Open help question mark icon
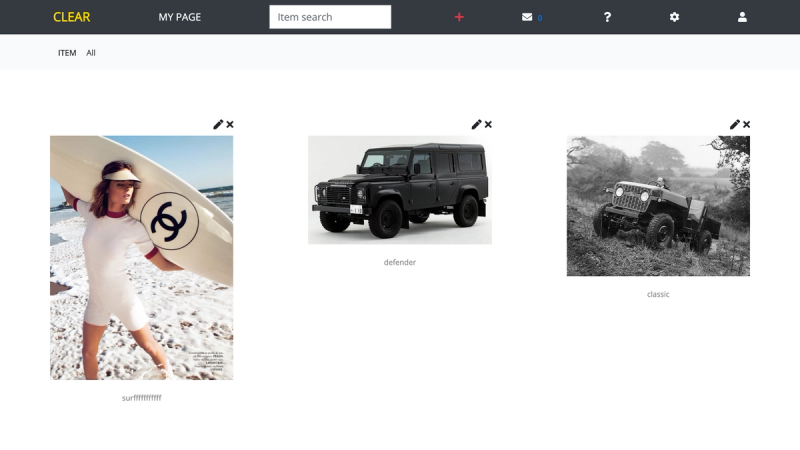The image size is (800, 450). (607, 17)
